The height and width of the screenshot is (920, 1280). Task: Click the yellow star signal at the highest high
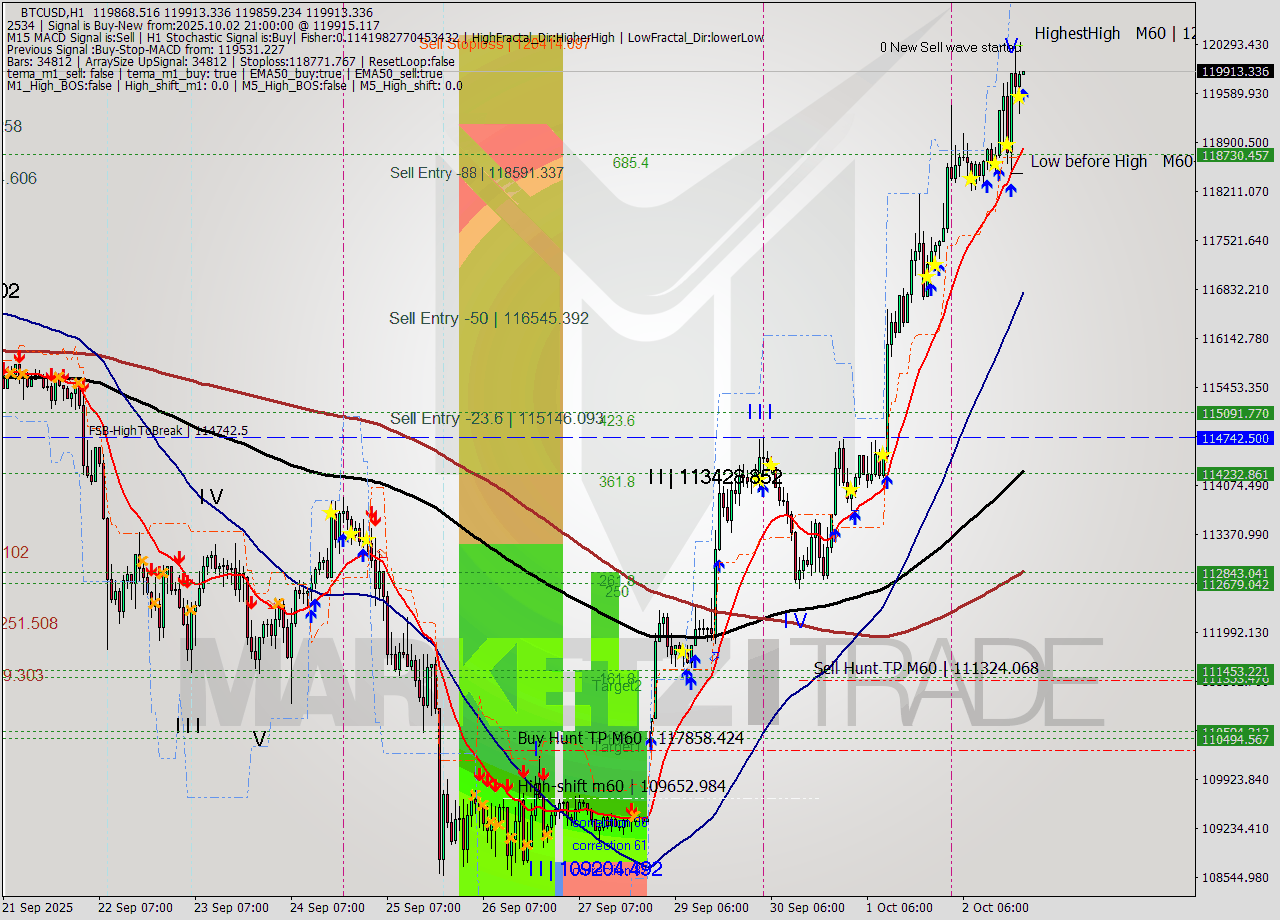pos(1020,97)
